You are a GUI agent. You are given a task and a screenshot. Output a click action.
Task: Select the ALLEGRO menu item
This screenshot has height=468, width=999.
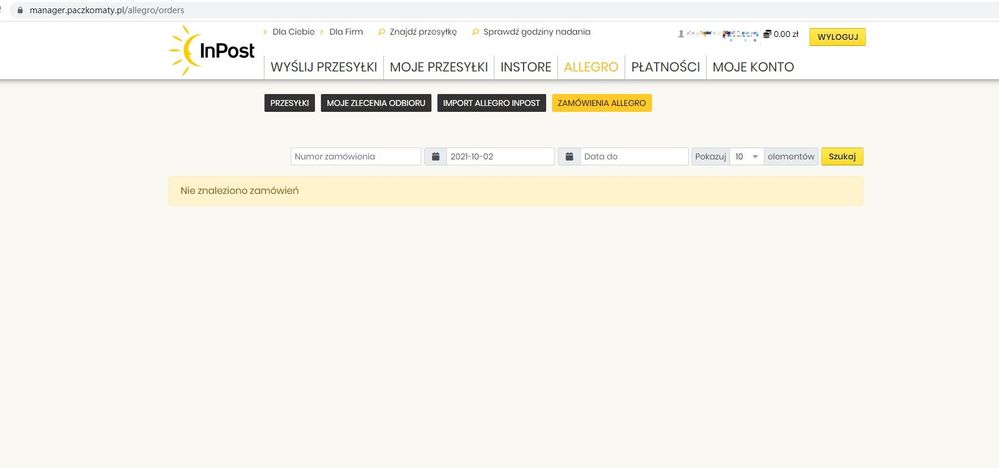[591, 67]
